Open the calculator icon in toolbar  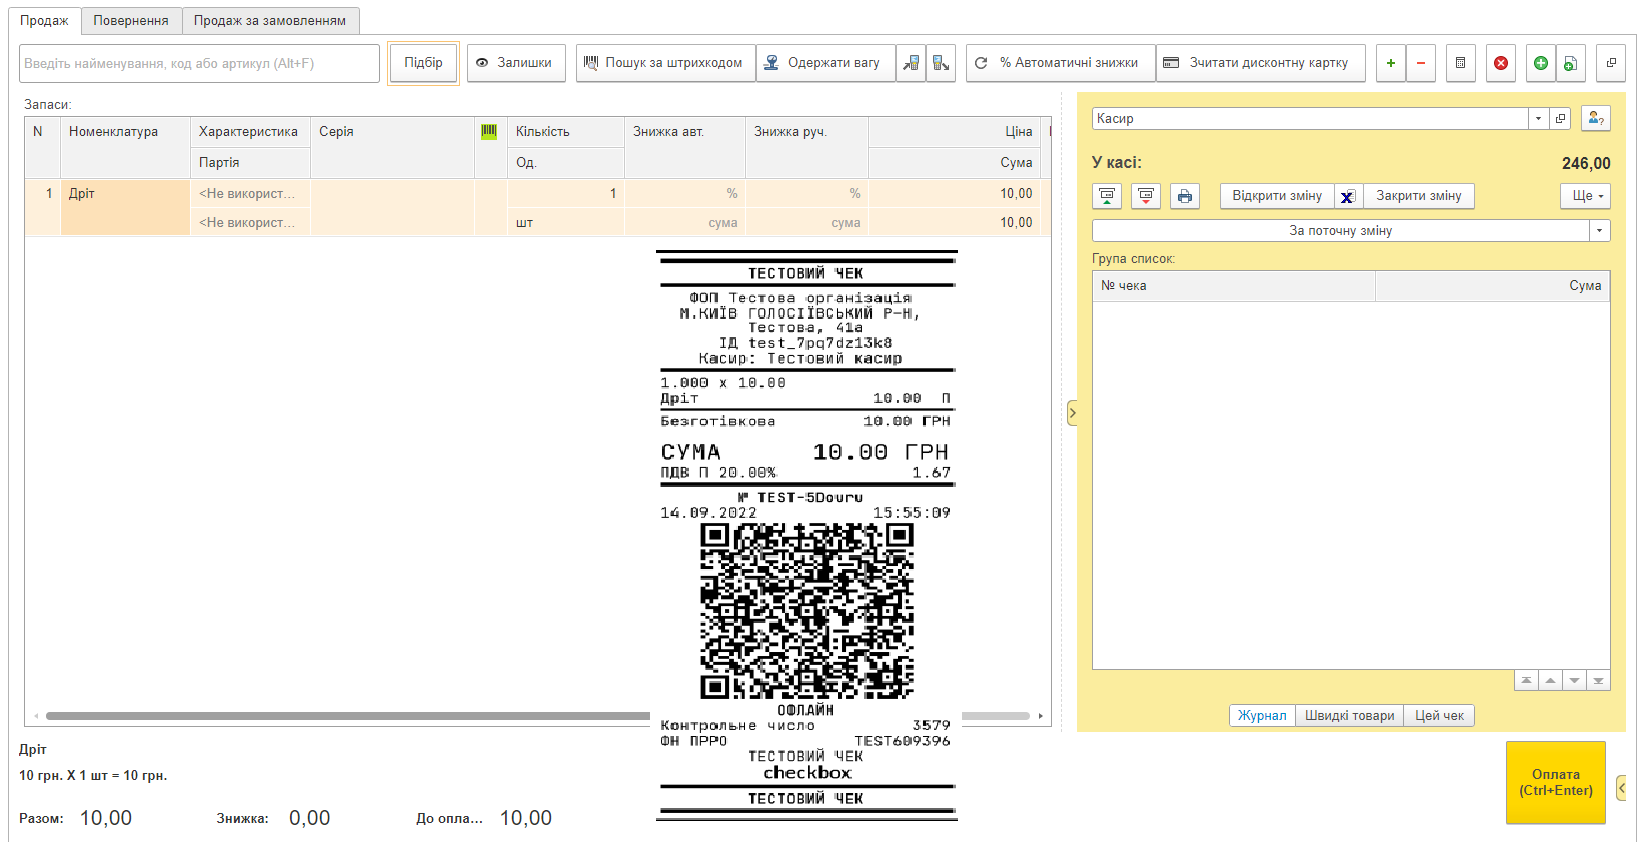tap(1460, 63)
